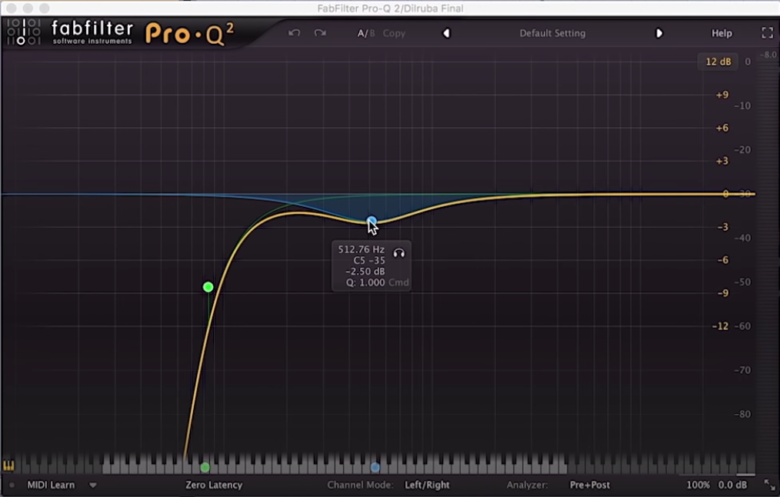Toggle the piano keyboard display icon
The height and width of the screenshot is (497, 780).
click(9, 466)
